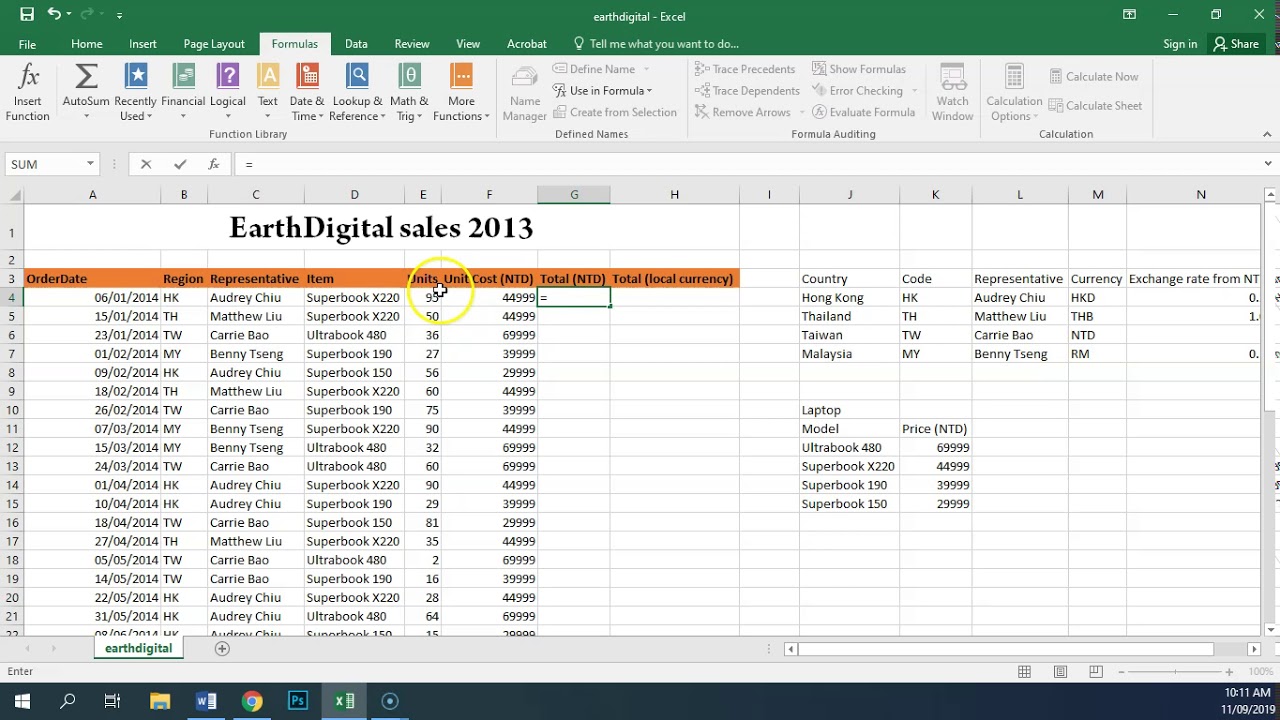Click Trace Precedents
Viewport: 1280px width, 720px height.
click(745, 69)
